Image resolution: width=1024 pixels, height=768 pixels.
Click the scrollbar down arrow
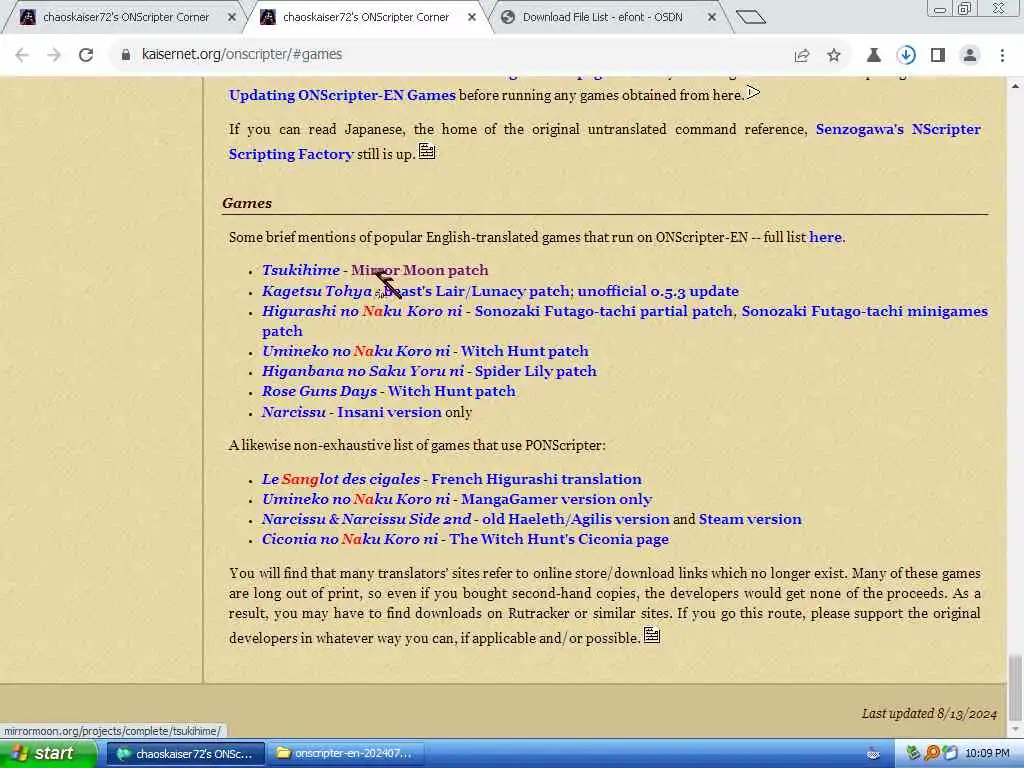pos(1016,729)
